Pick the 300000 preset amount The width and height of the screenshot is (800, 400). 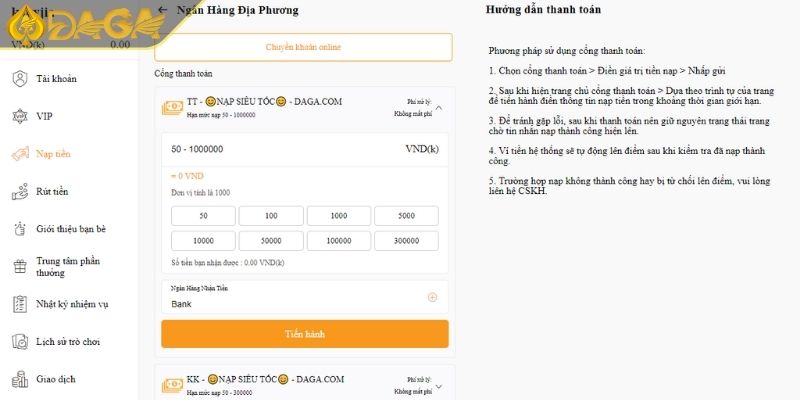coord(407,241)
